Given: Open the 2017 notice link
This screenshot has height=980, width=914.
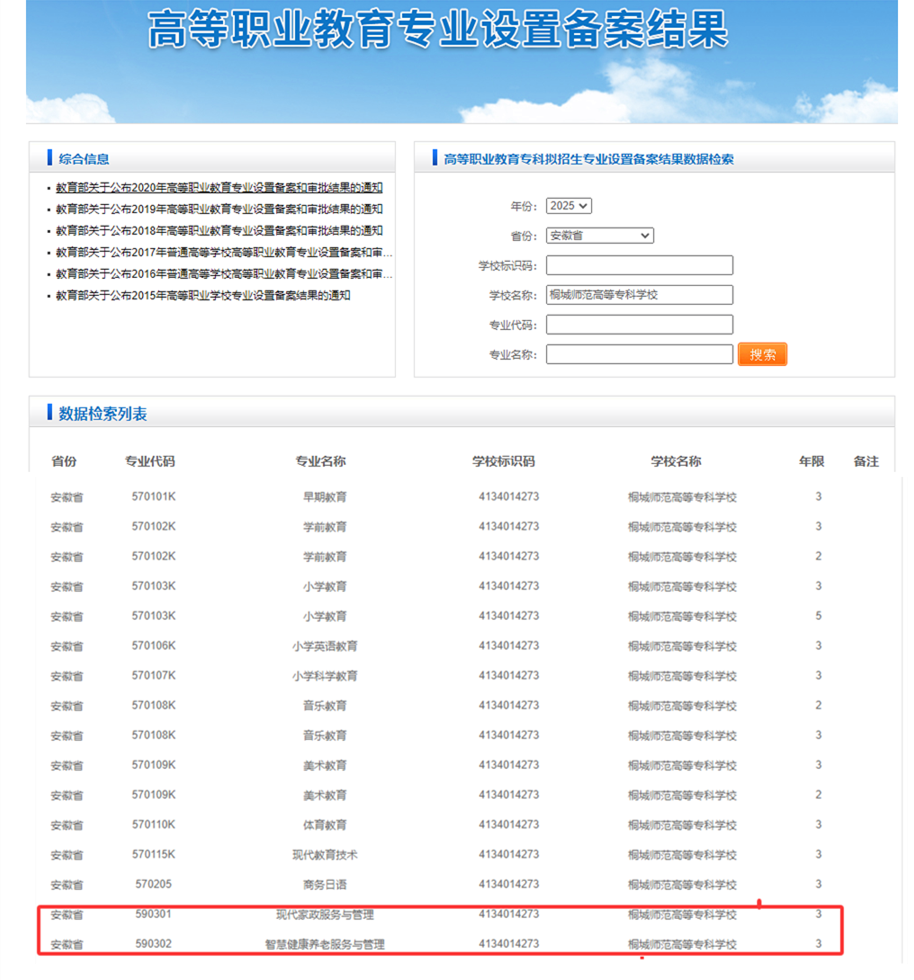Looking at the screenshot, I should 224,252.
